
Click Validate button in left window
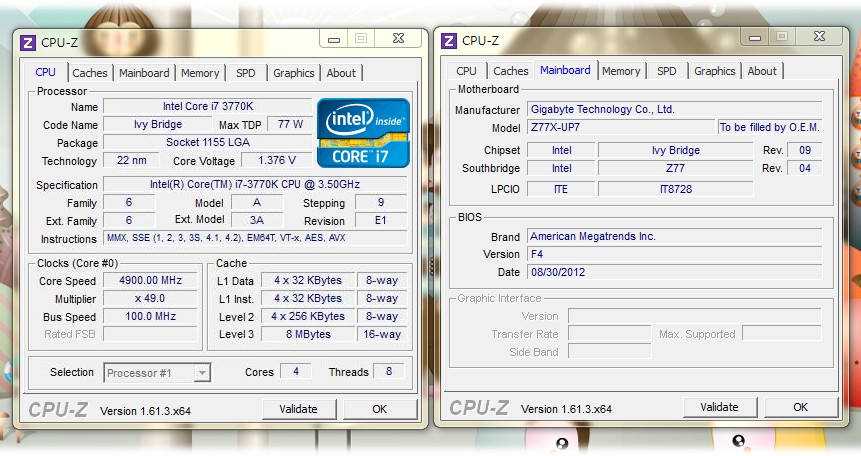tap(298, 409)
